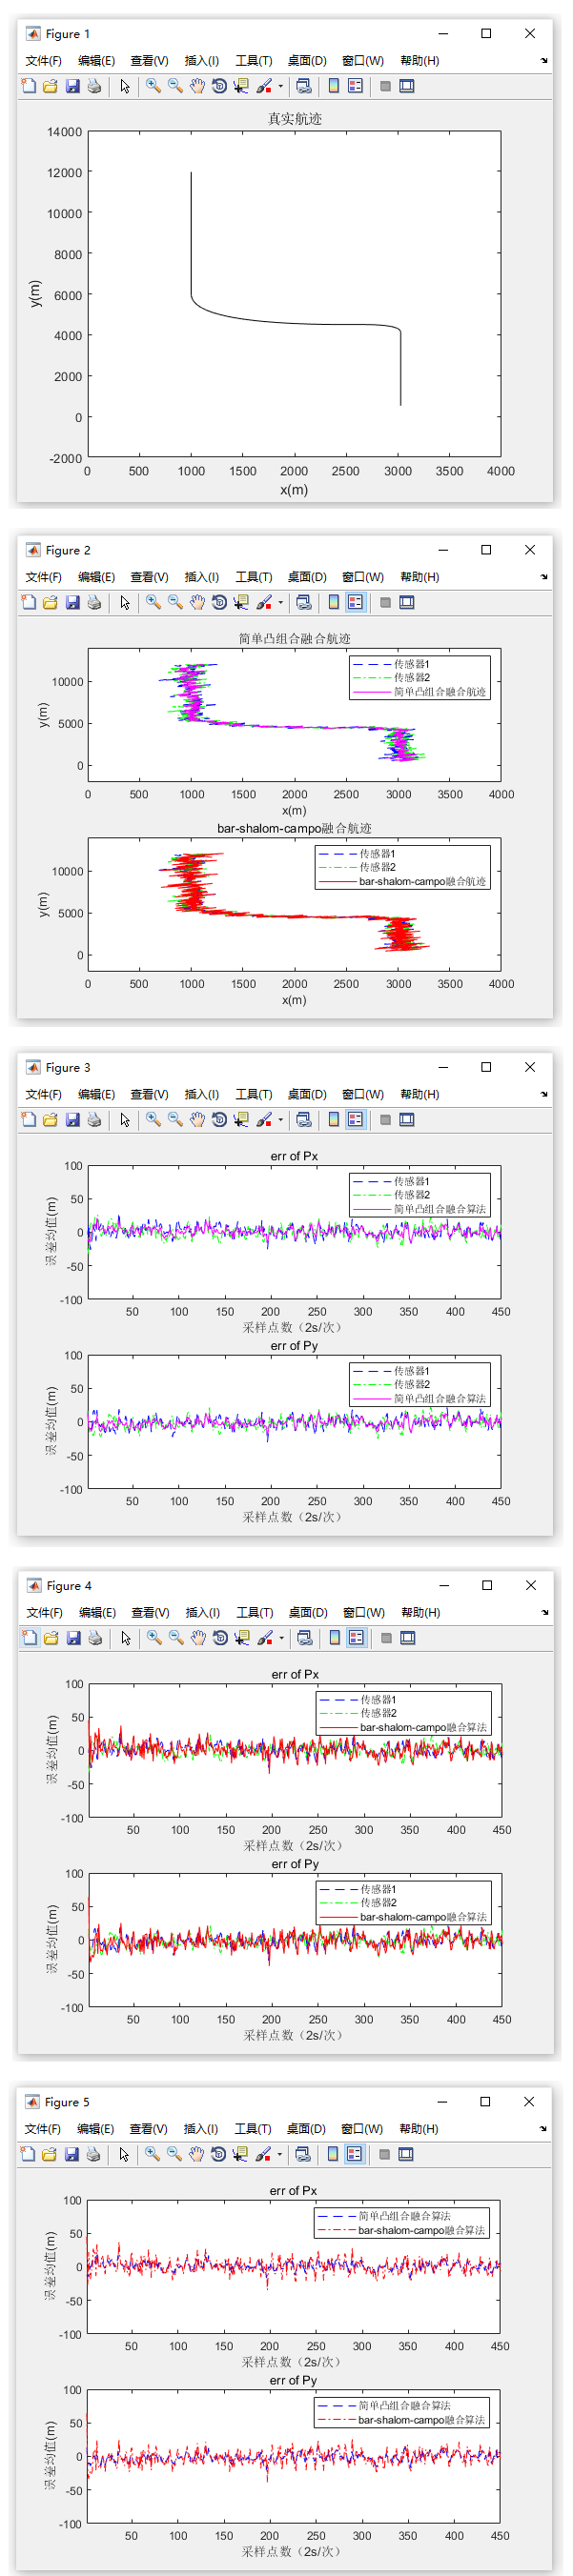573x2576 pixels.
Task: Click Link Plot icon in Figure 4
Action: click(x=305, y=1638)
